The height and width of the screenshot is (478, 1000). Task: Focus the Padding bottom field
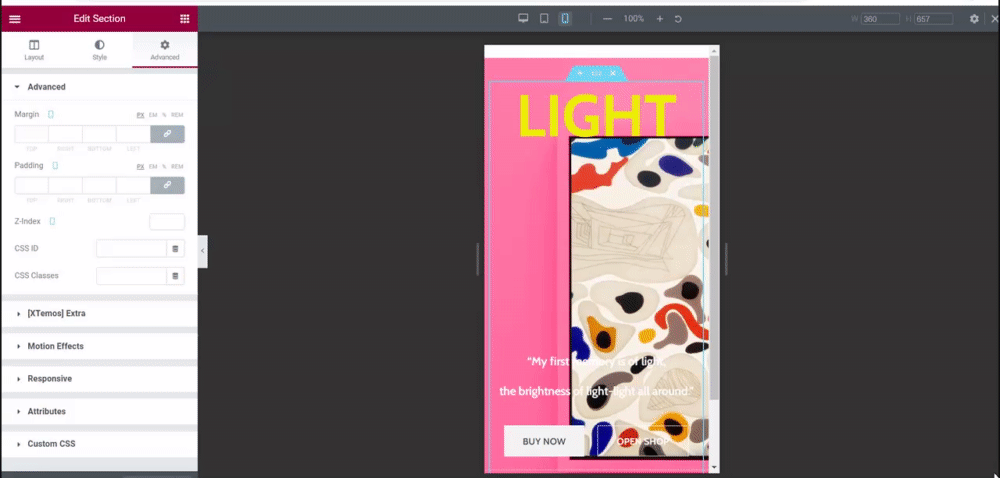pos(99,185)
